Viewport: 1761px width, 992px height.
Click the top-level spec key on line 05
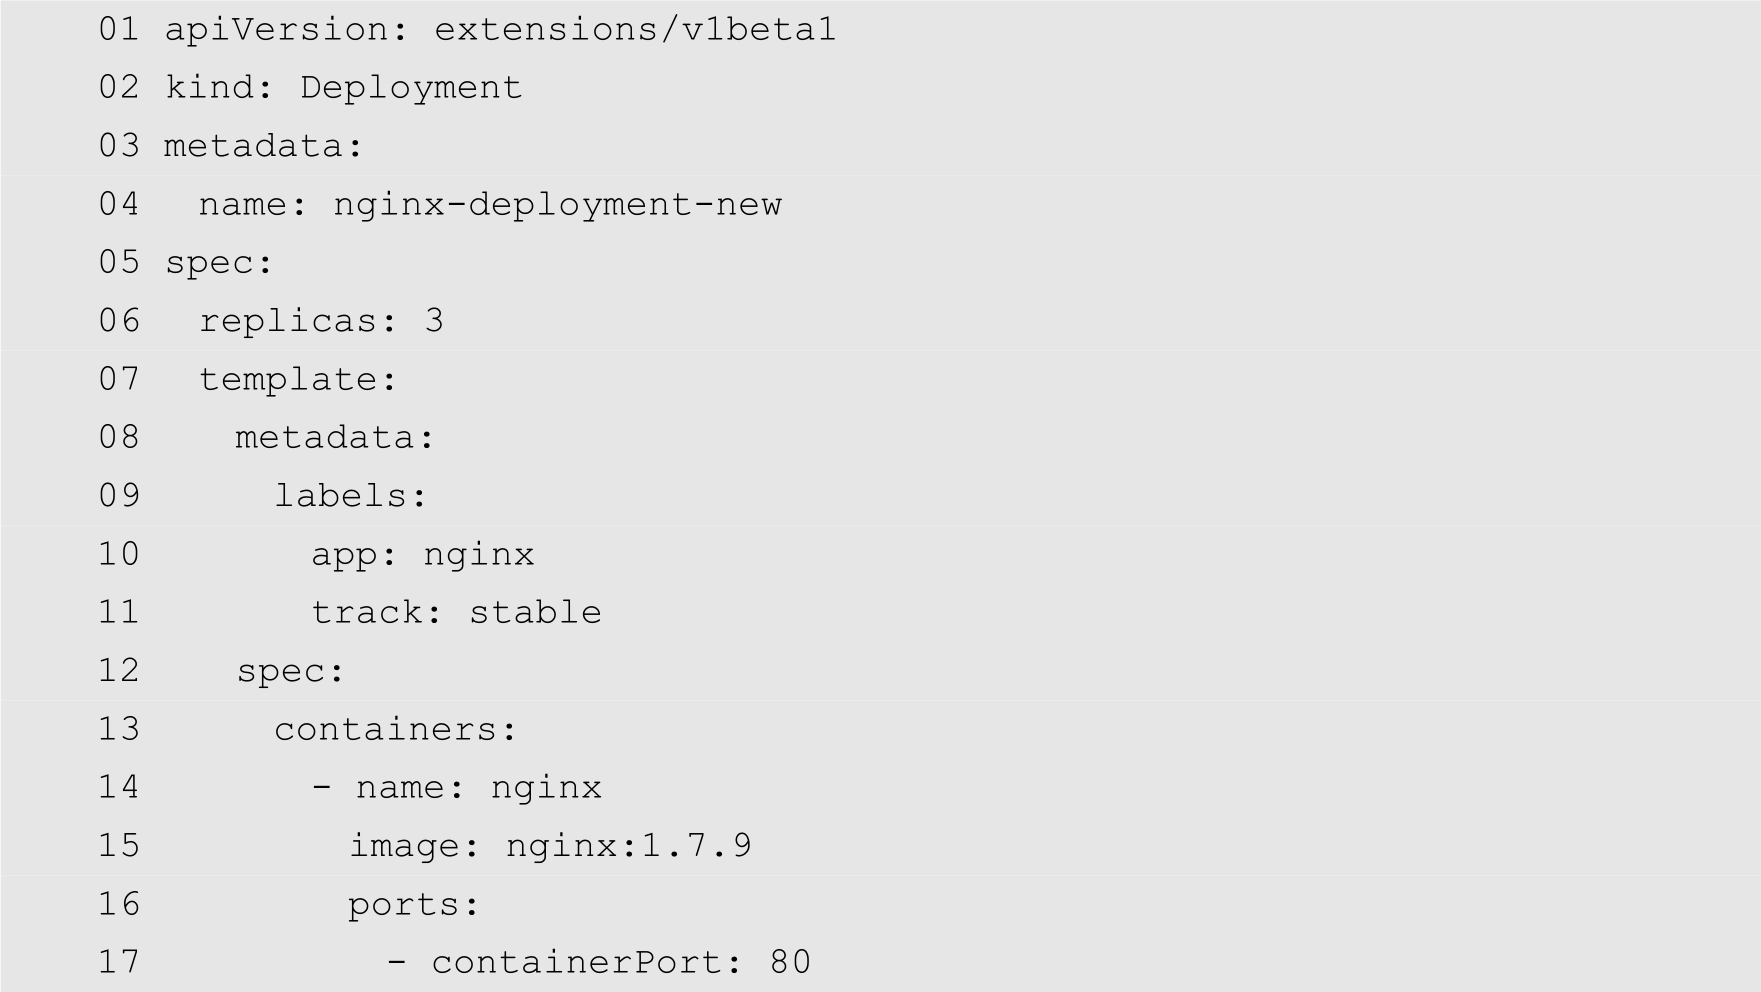pos(217,263)
